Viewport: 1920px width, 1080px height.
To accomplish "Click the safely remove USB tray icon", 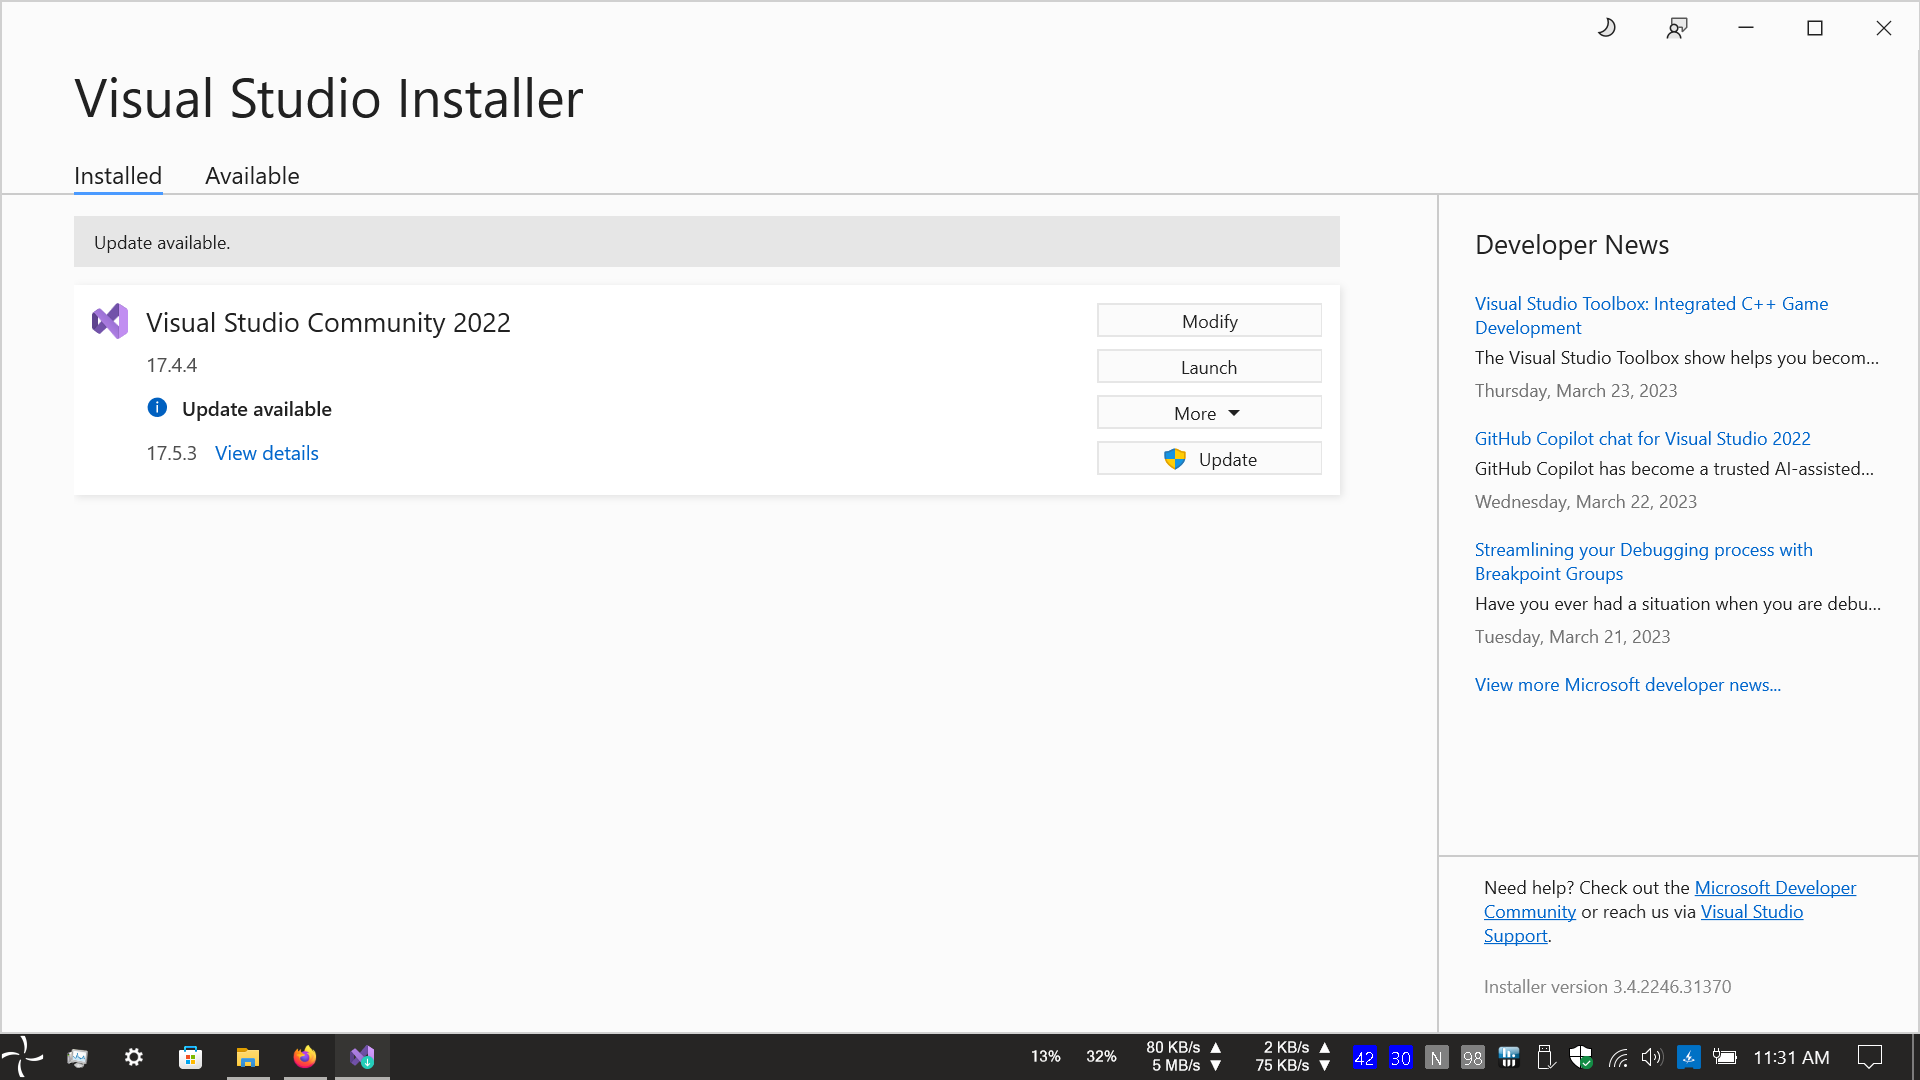I will tap(1545, 1057).
